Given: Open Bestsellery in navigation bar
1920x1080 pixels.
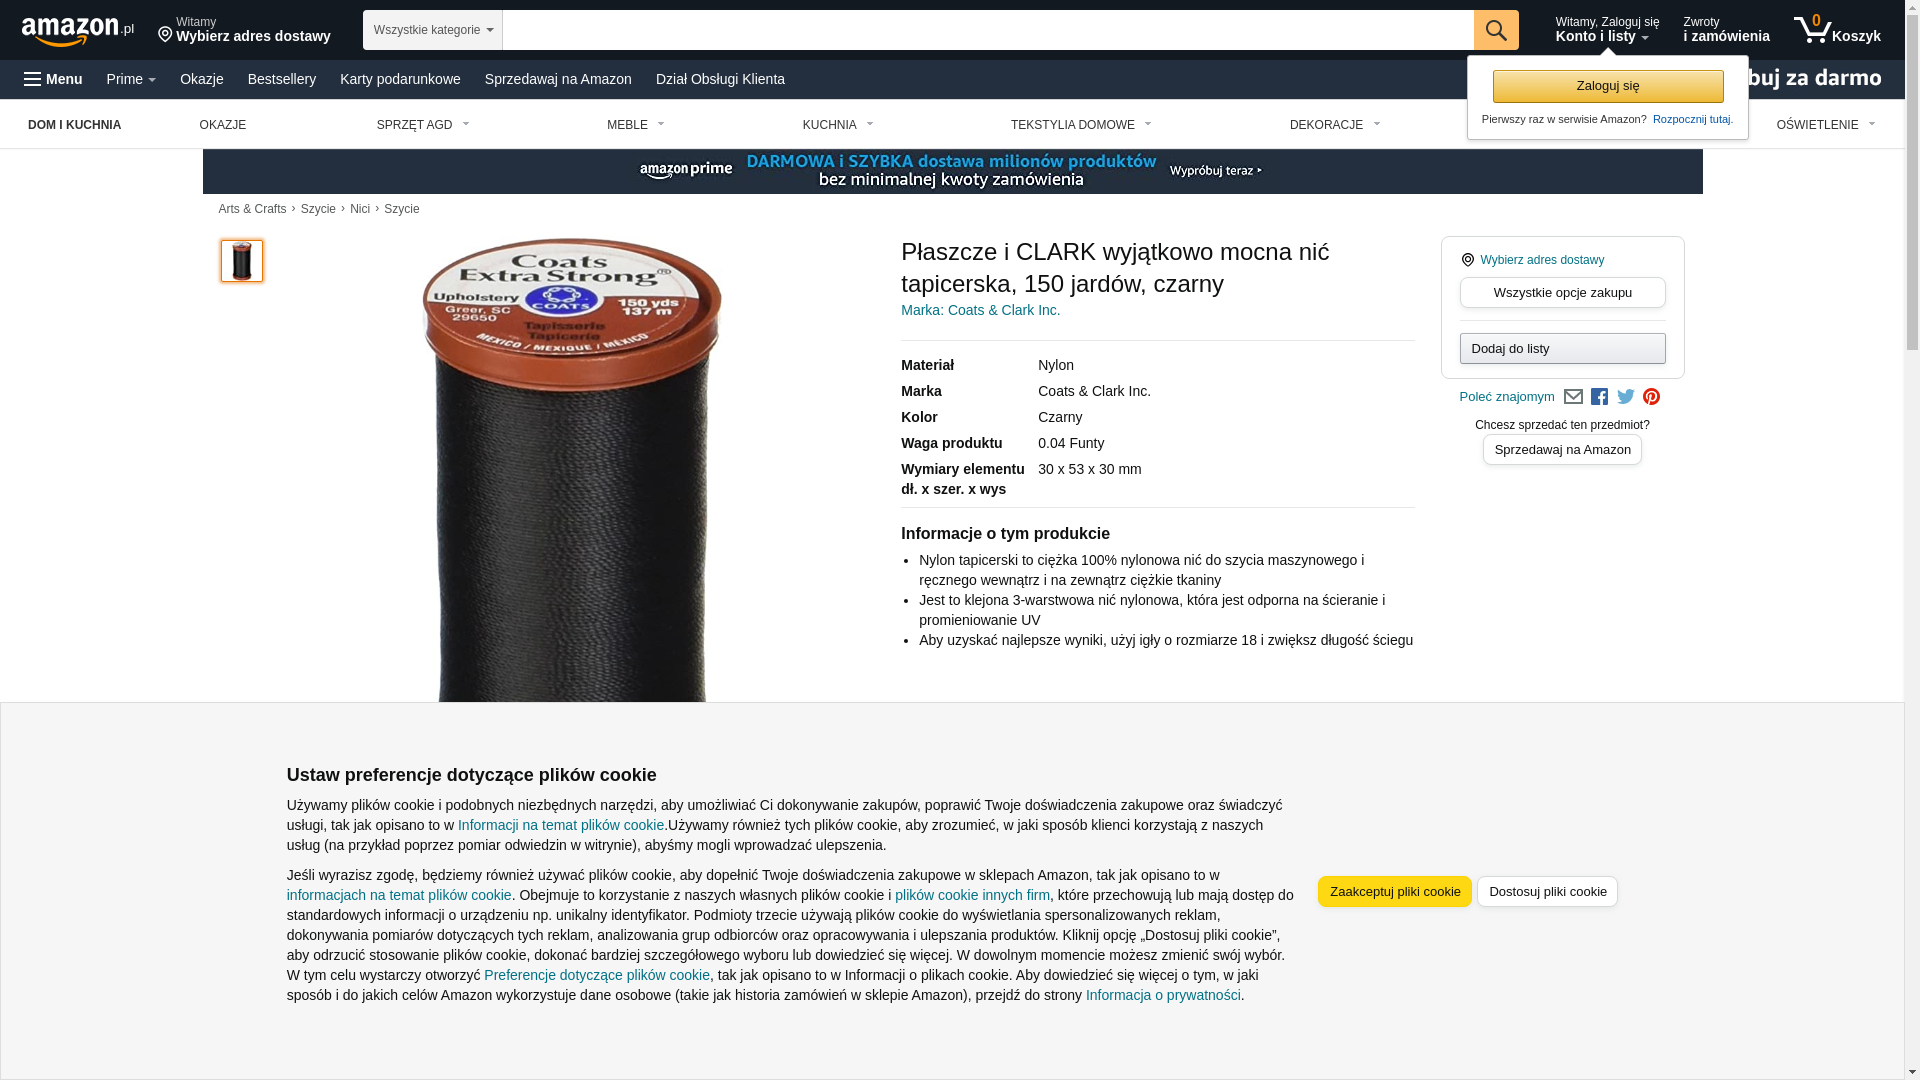Looking at the screenshot, I should click(x=282, y=79).
